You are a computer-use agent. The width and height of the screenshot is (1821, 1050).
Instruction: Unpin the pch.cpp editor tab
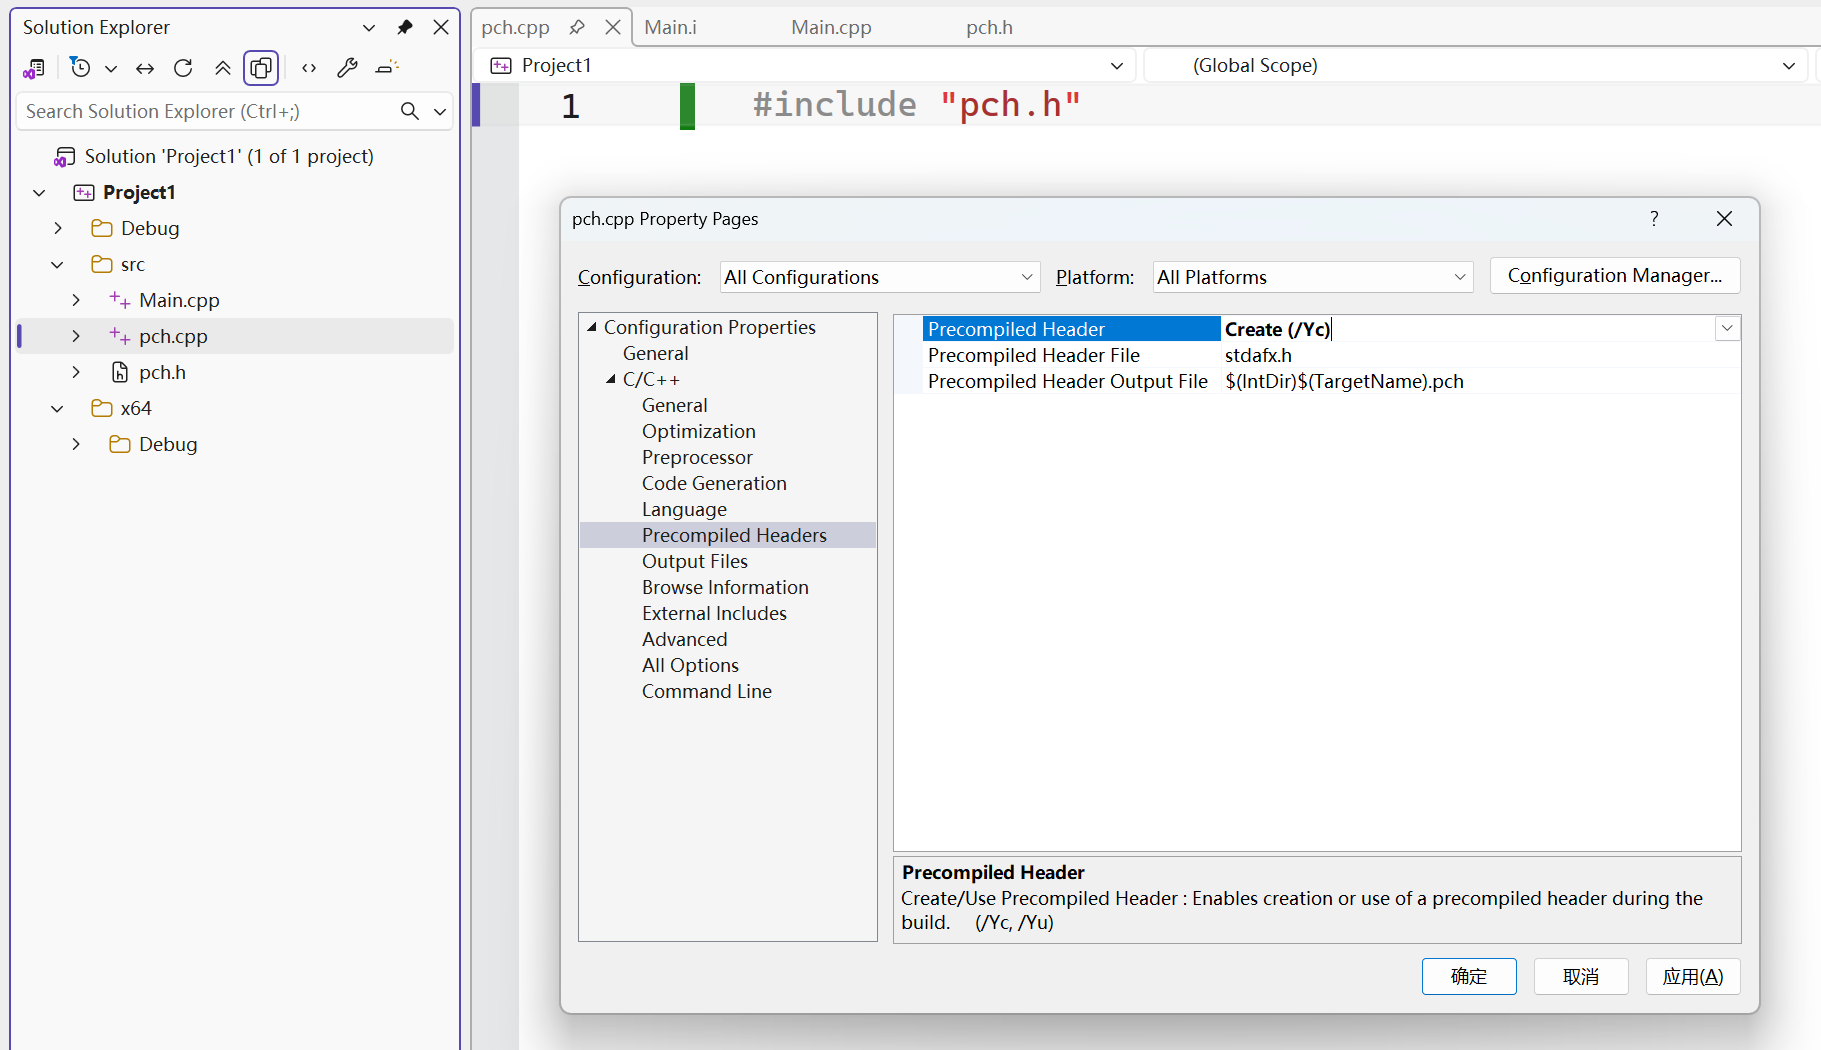coord(577,27)
